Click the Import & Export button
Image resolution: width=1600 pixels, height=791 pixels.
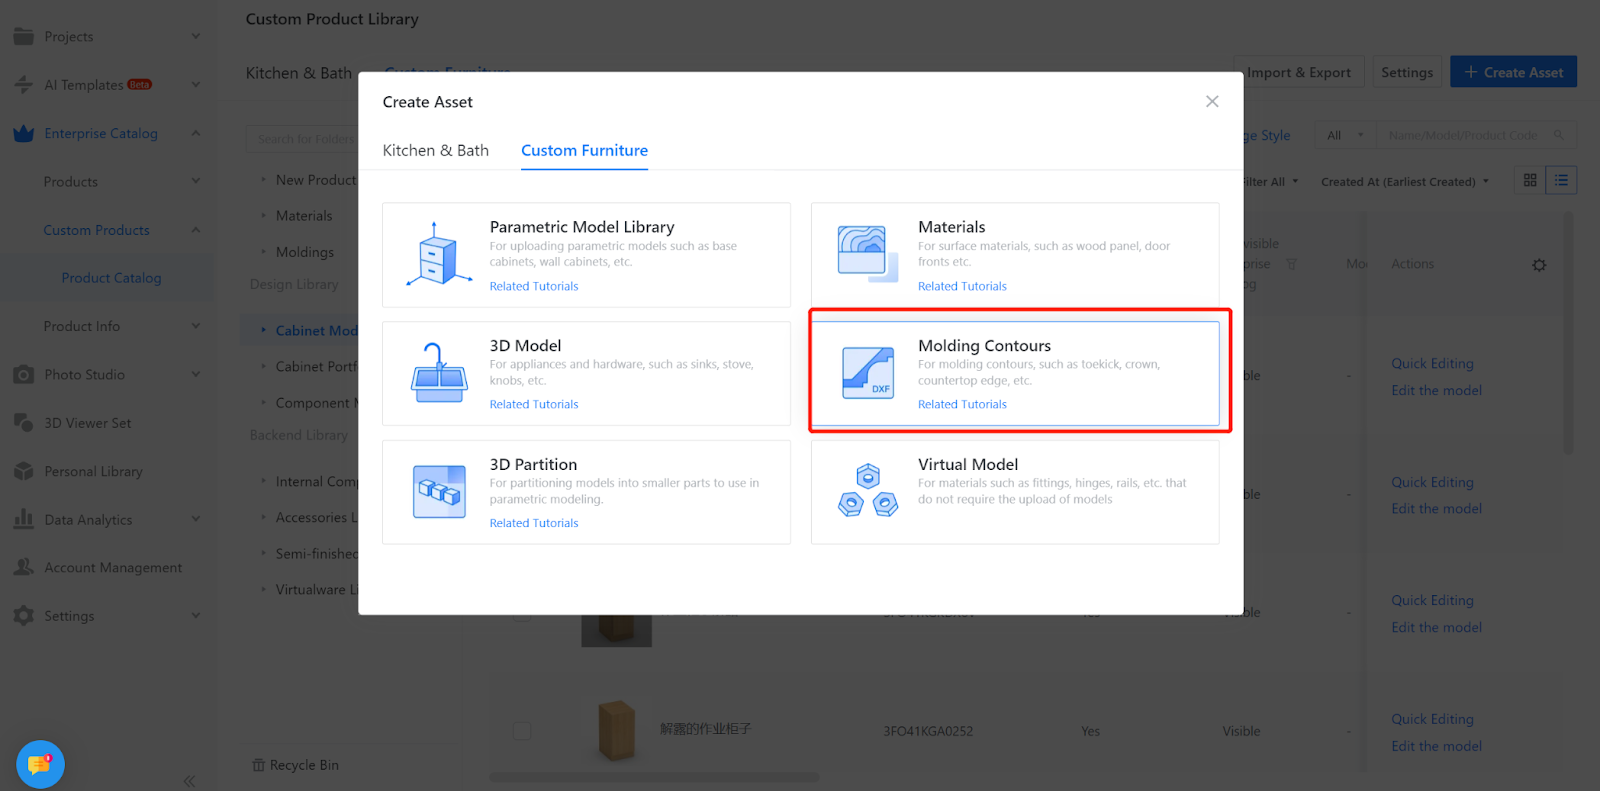click(x=1298, y=72)
